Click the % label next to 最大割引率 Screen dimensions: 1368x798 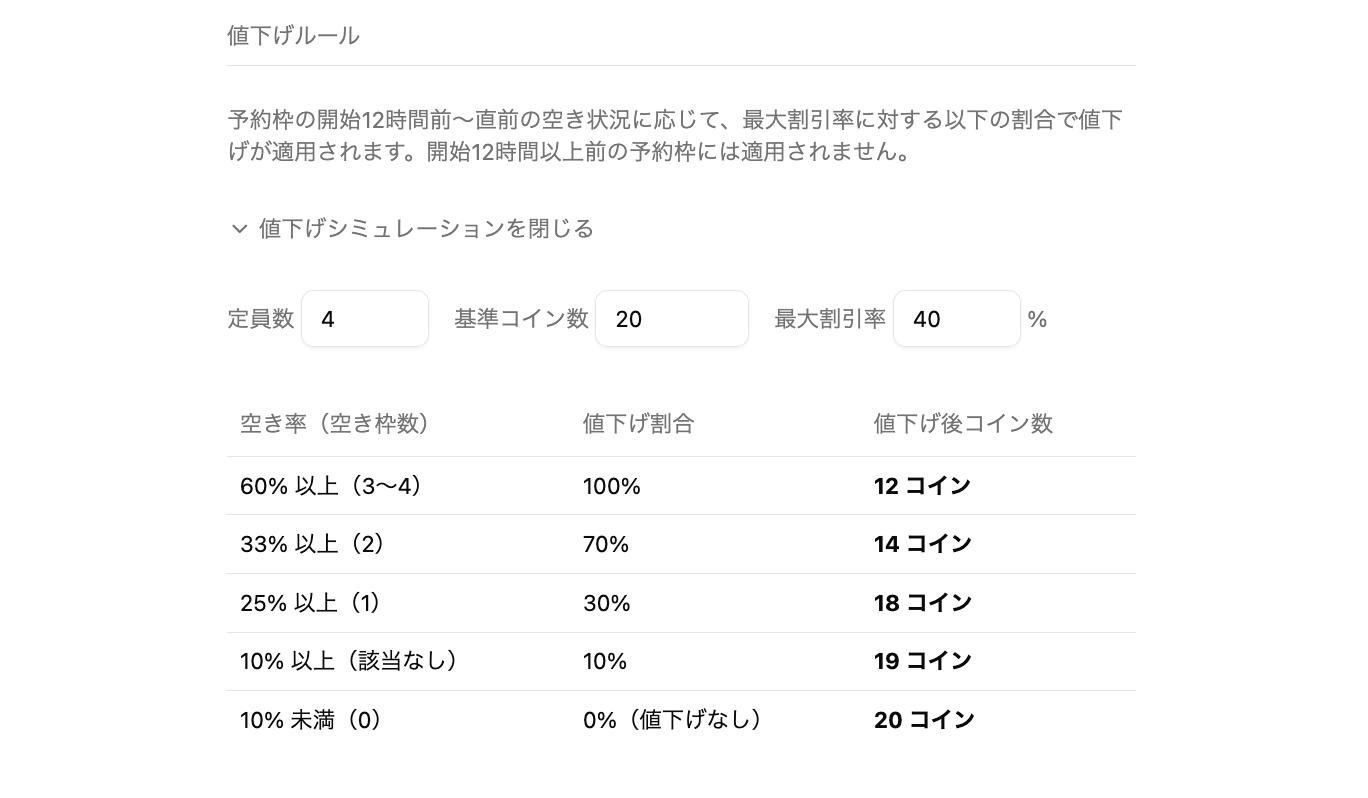(x=1037, y=318)
